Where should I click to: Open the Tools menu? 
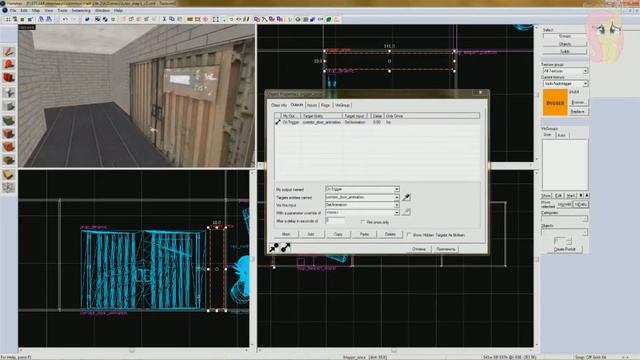(x=62, y=11)
